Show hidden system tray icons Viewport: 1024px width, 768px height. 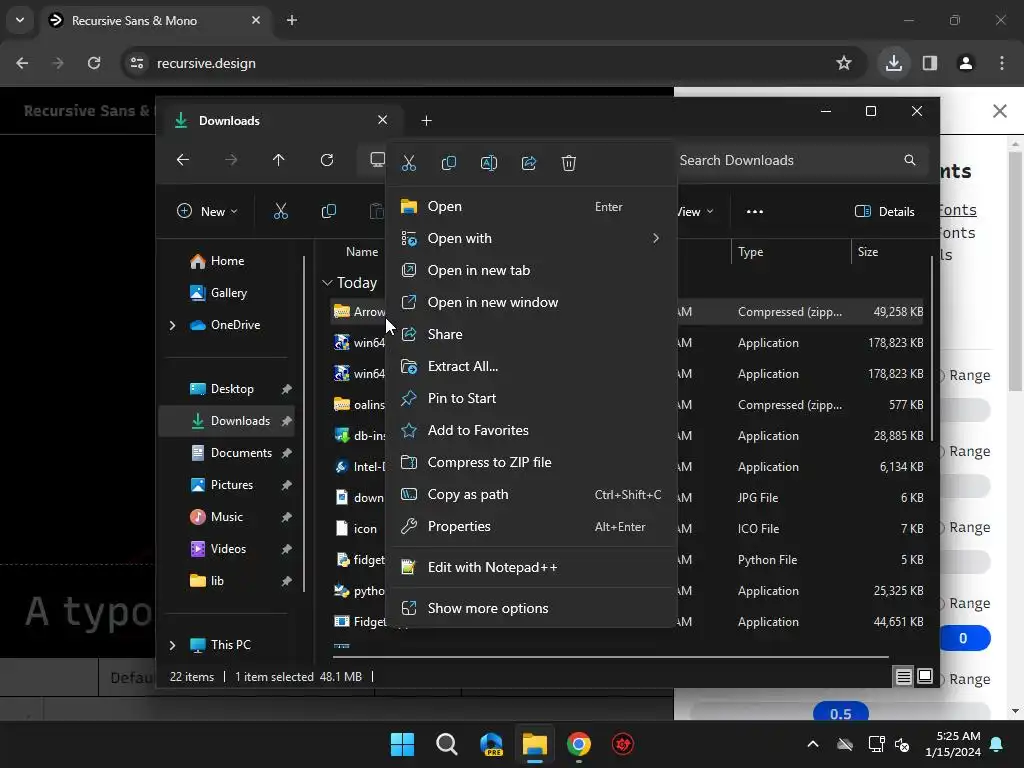pos(813,744)
